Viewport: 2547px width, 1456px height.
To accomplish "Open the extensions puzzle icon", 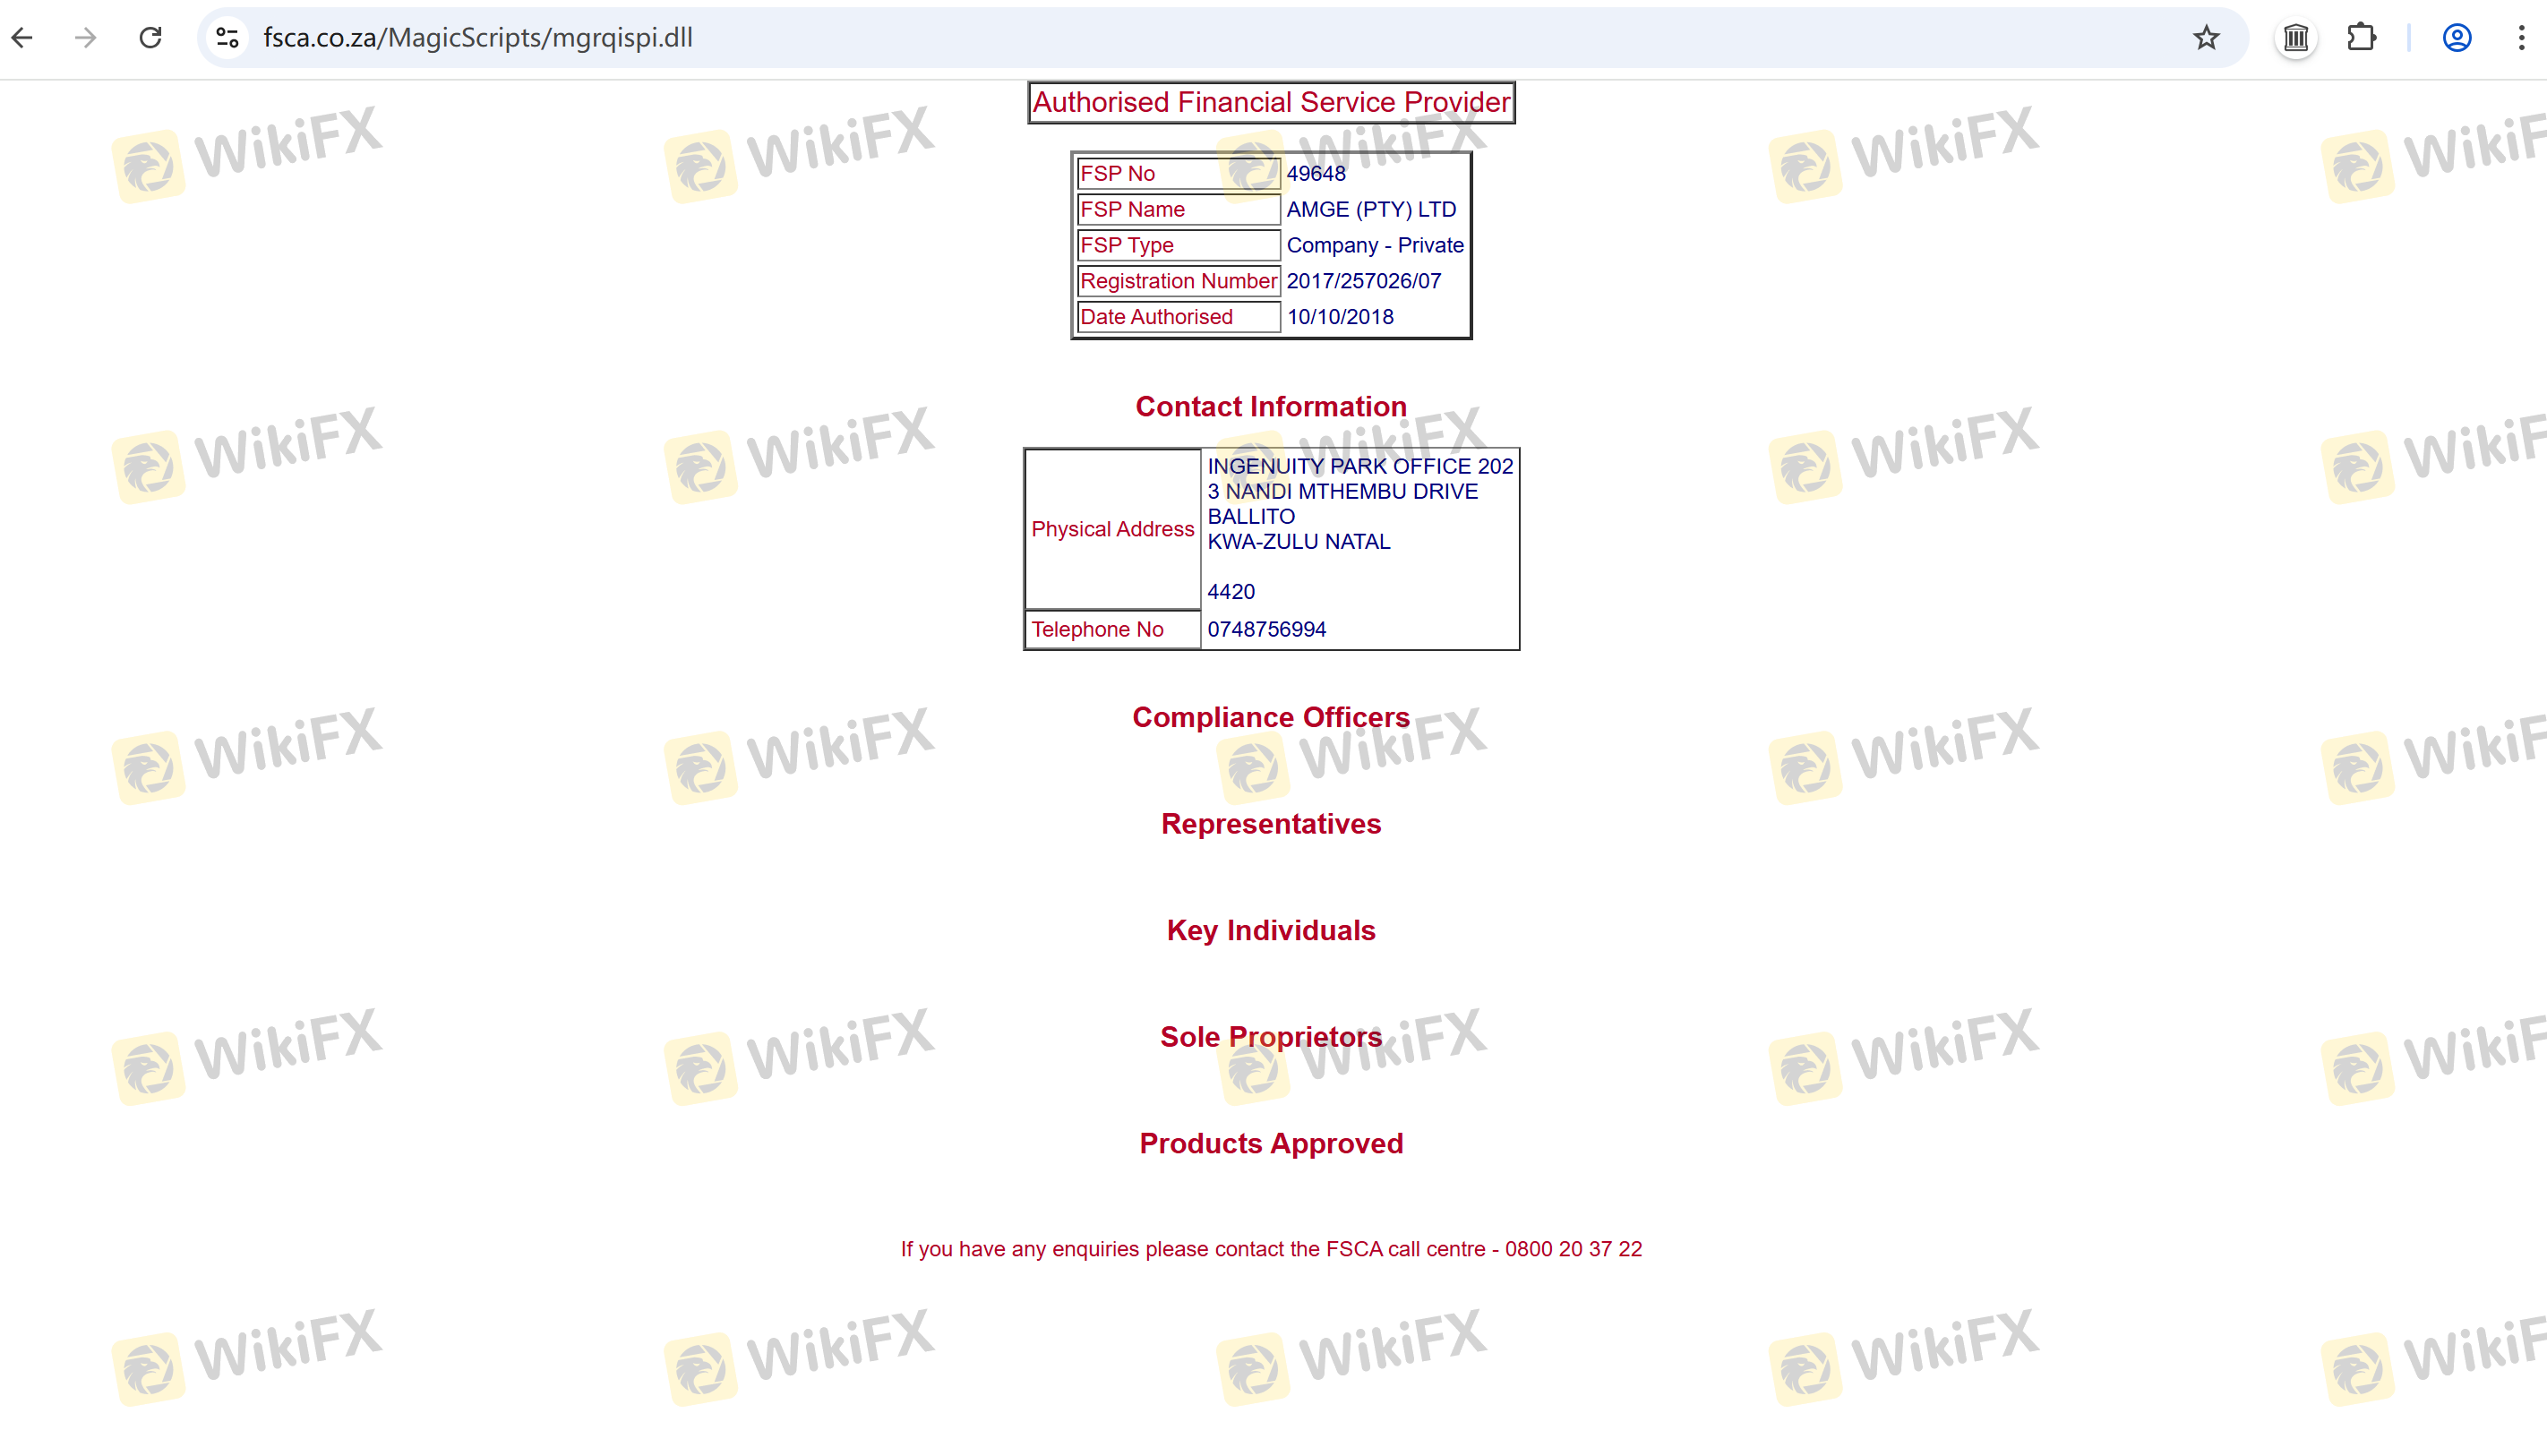I will (2360, 38).
